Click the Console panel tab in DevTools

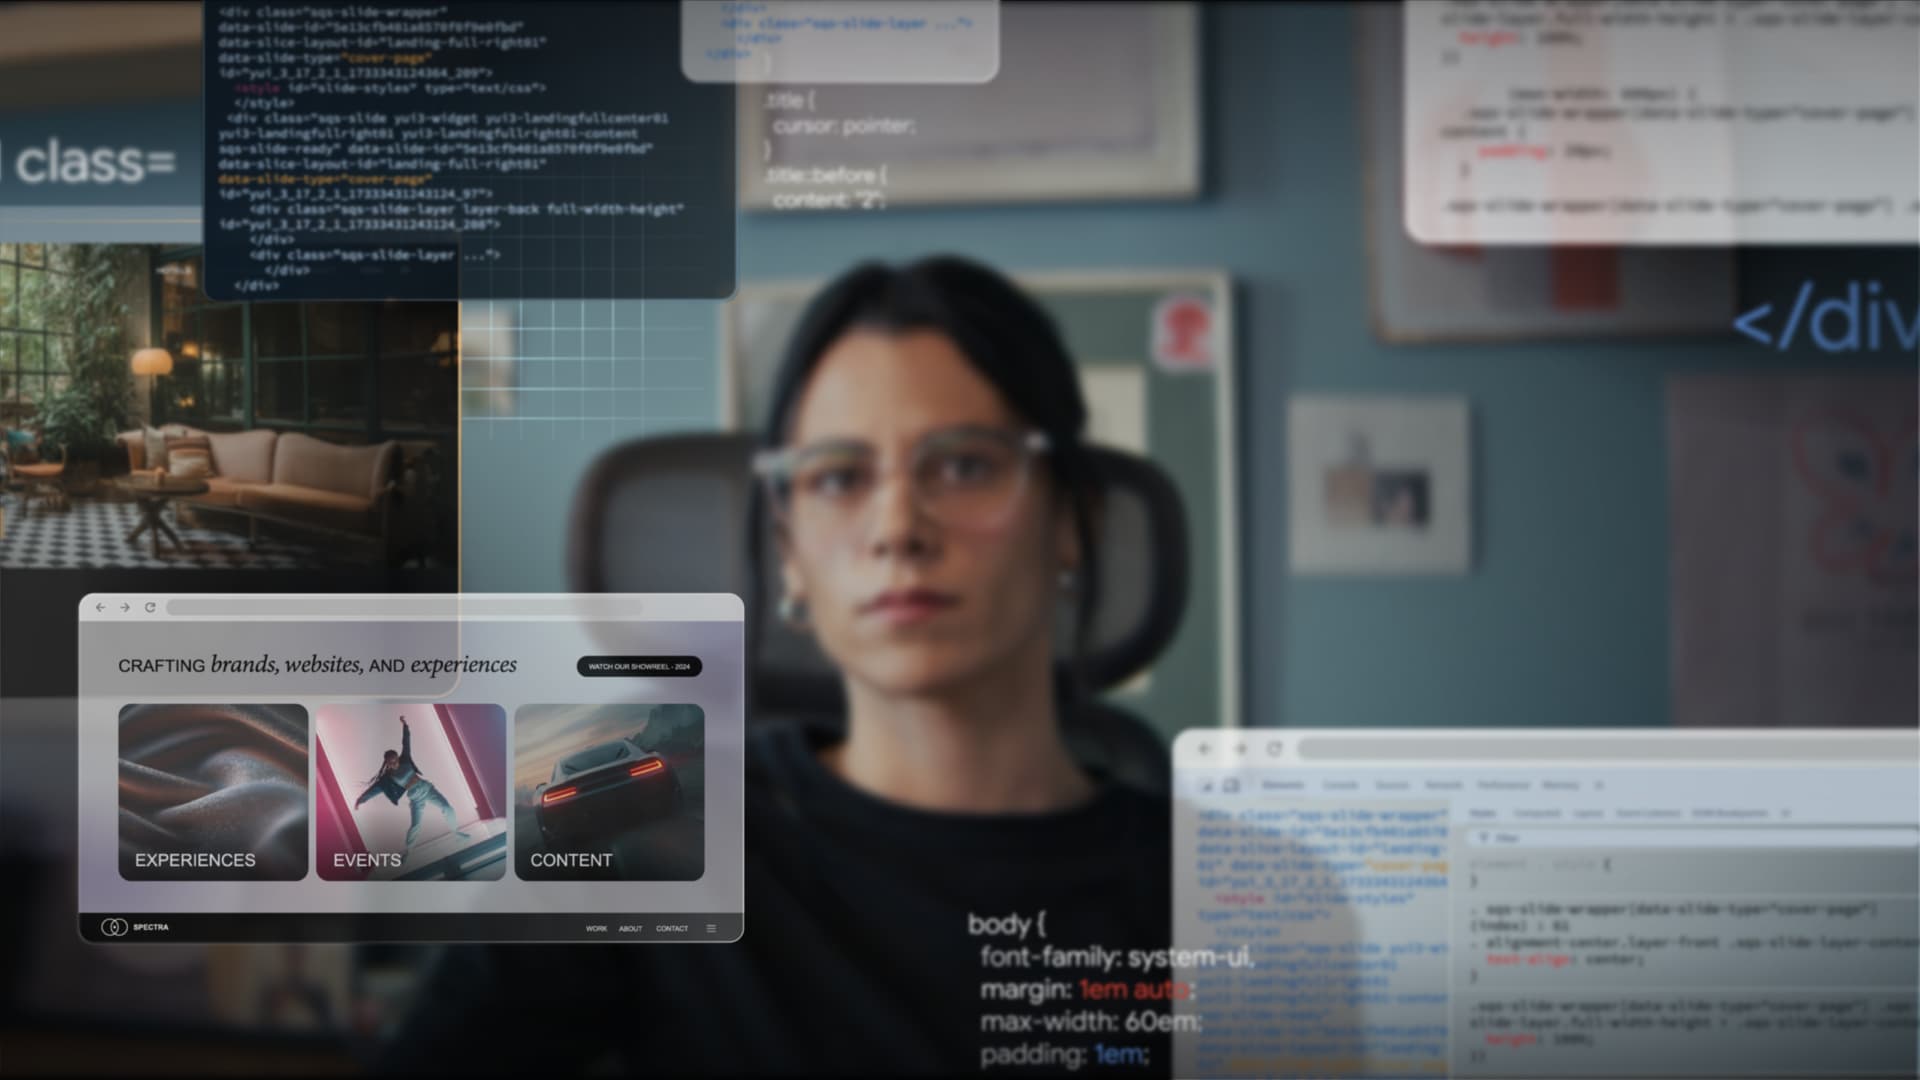[1340, 785]
